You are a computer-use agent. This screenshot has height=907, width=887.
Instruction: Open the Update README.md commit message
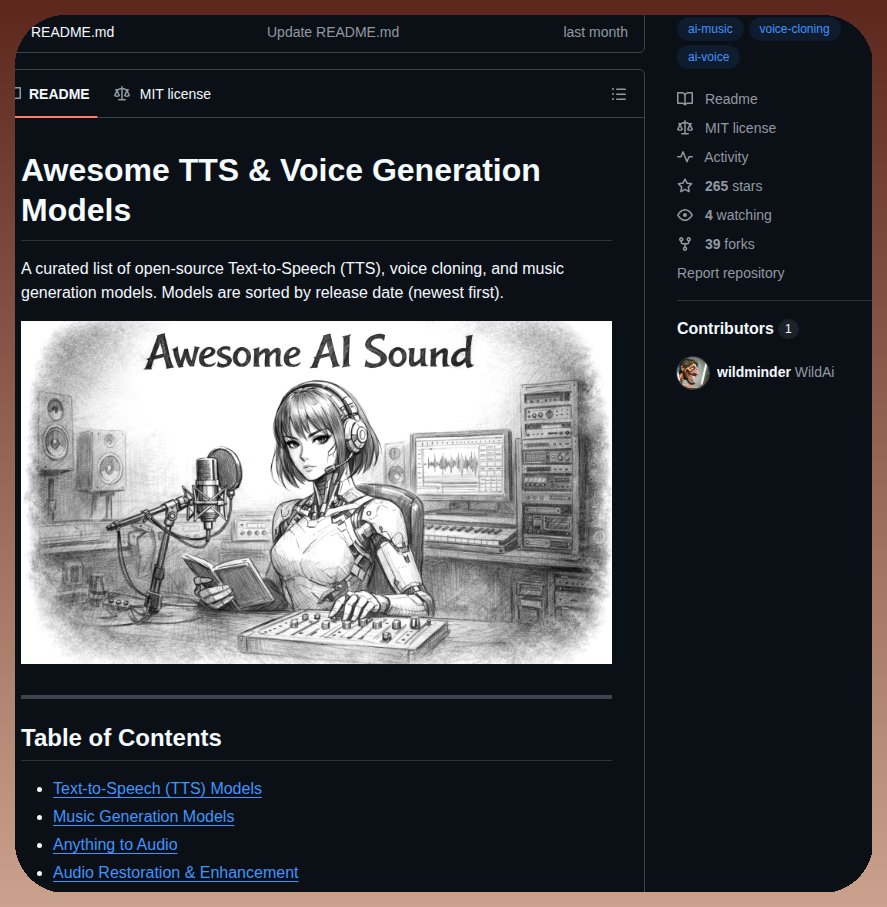pos(333,32)
